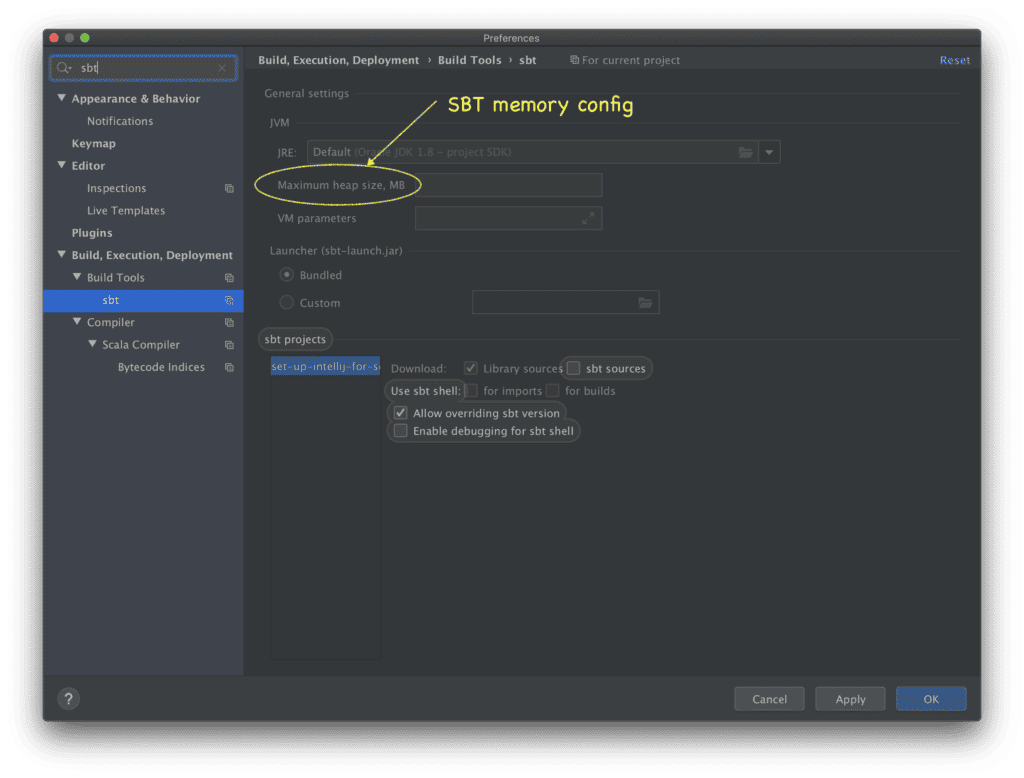Open Notifications settings page
The width and height of the screenshot is (1024, 778).
[x=120, y=121]
